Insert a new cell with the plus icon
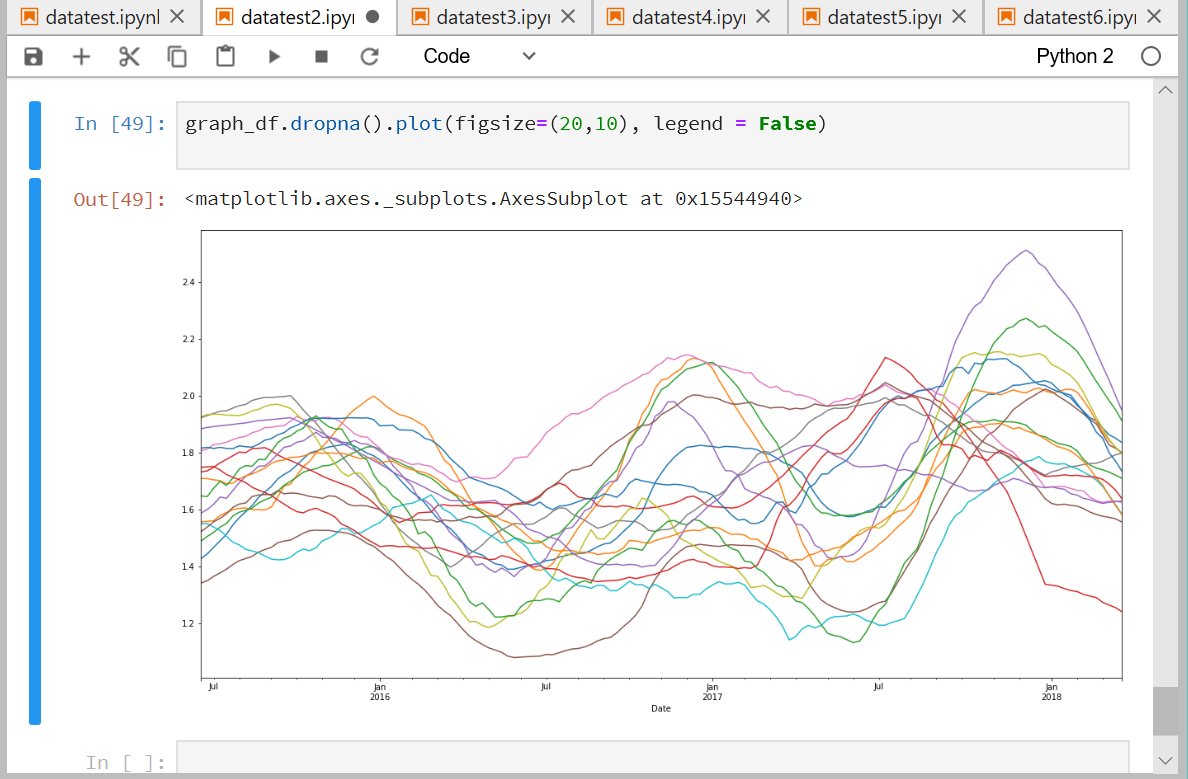Image resolution: width=1188 pixels, height=779 pixels. pos(81,56)
